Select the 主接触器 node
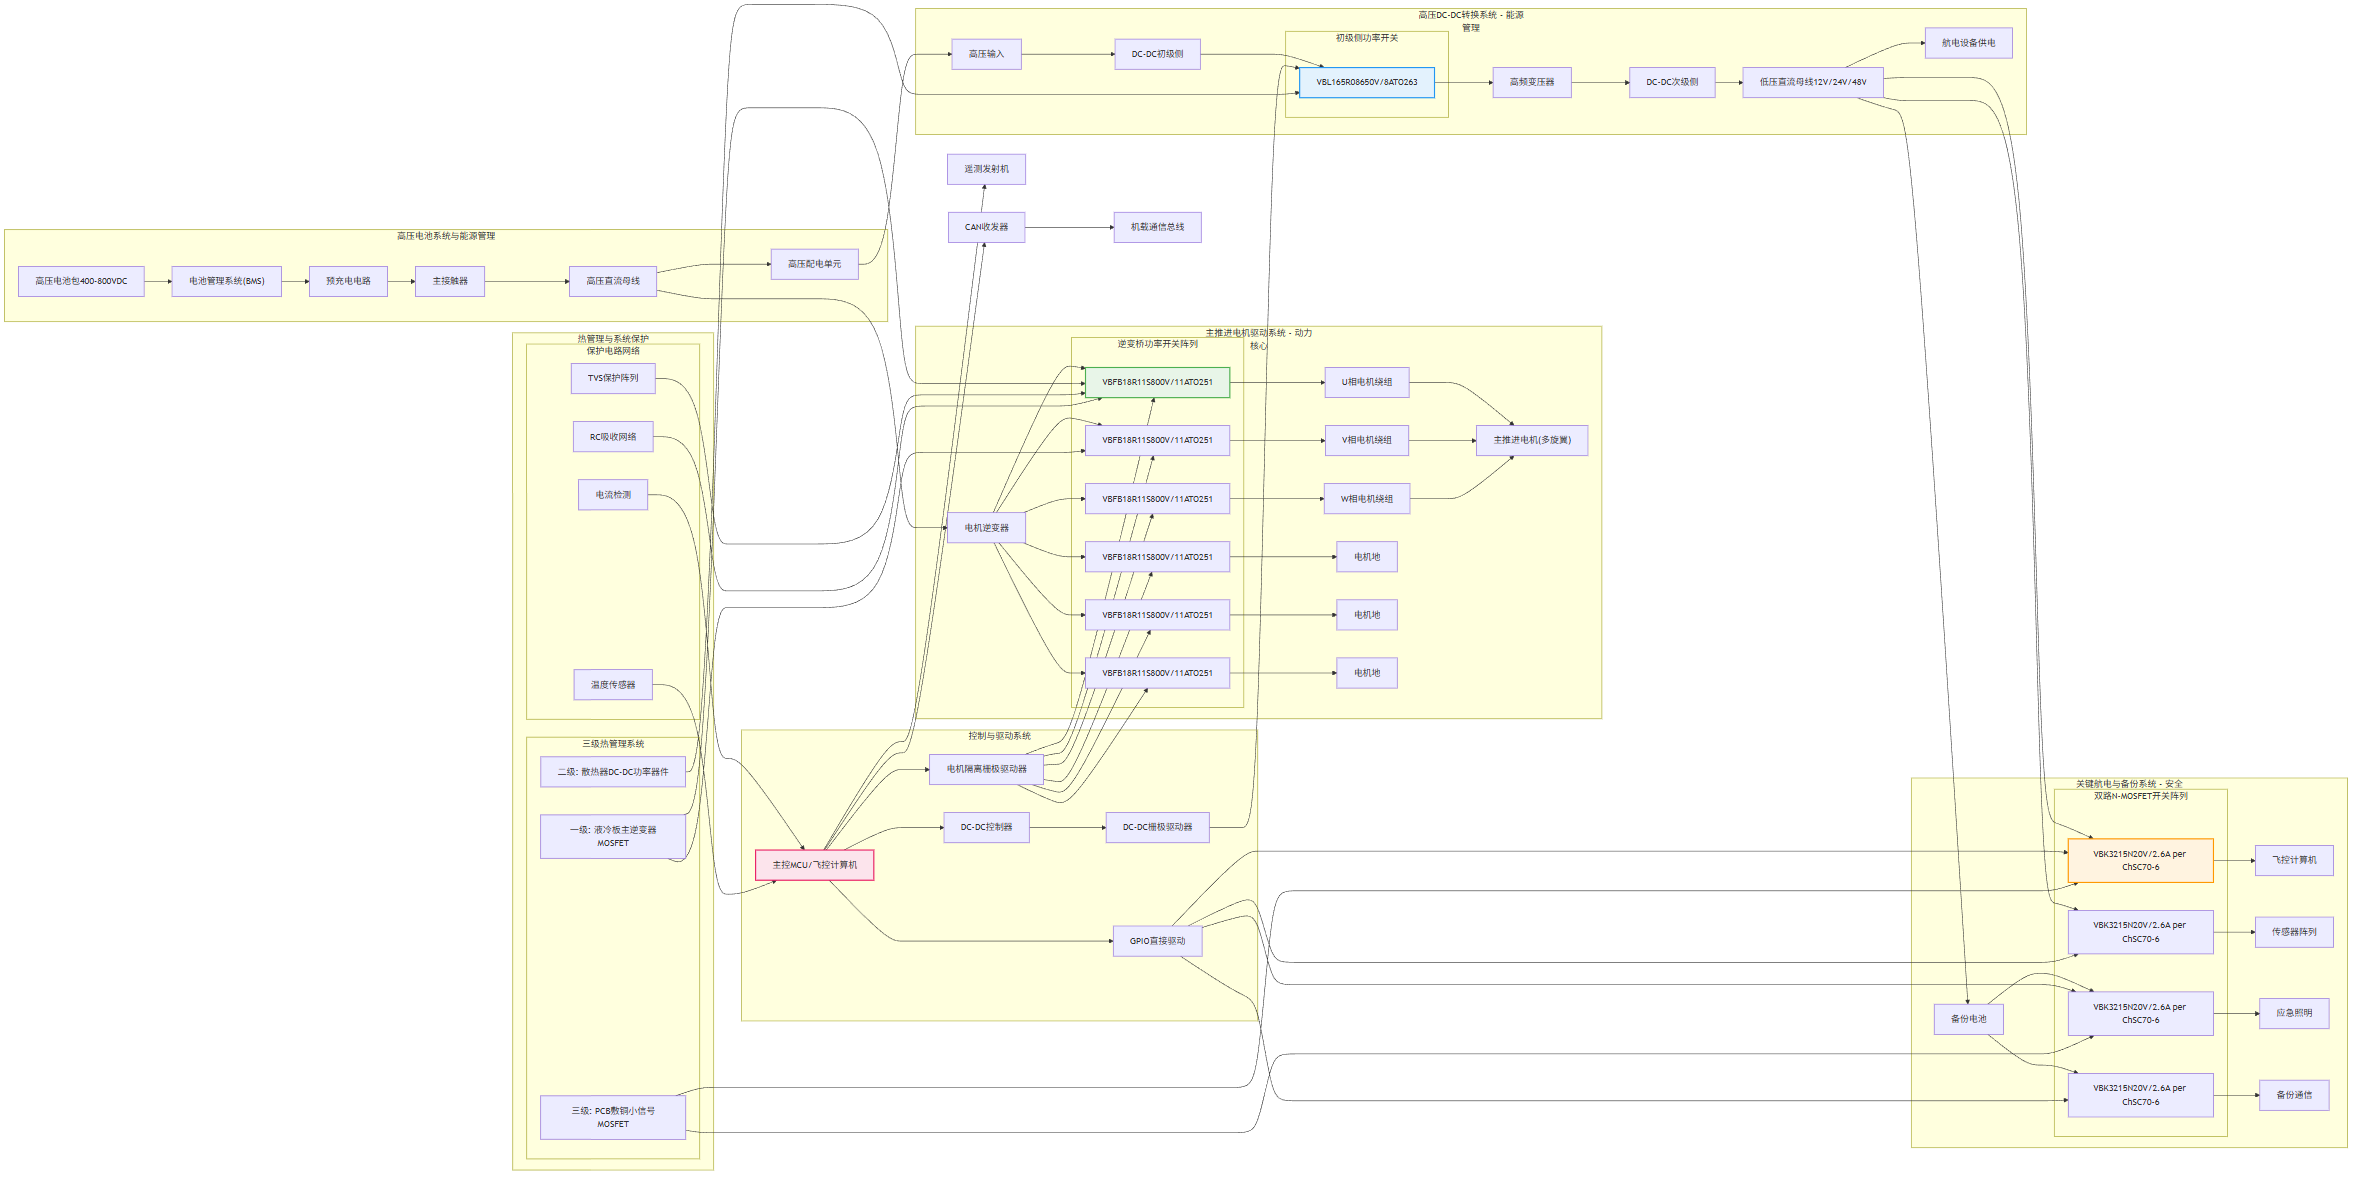Image resolution: width=2368 pixels, height=1184 pixels. point(450,281)
